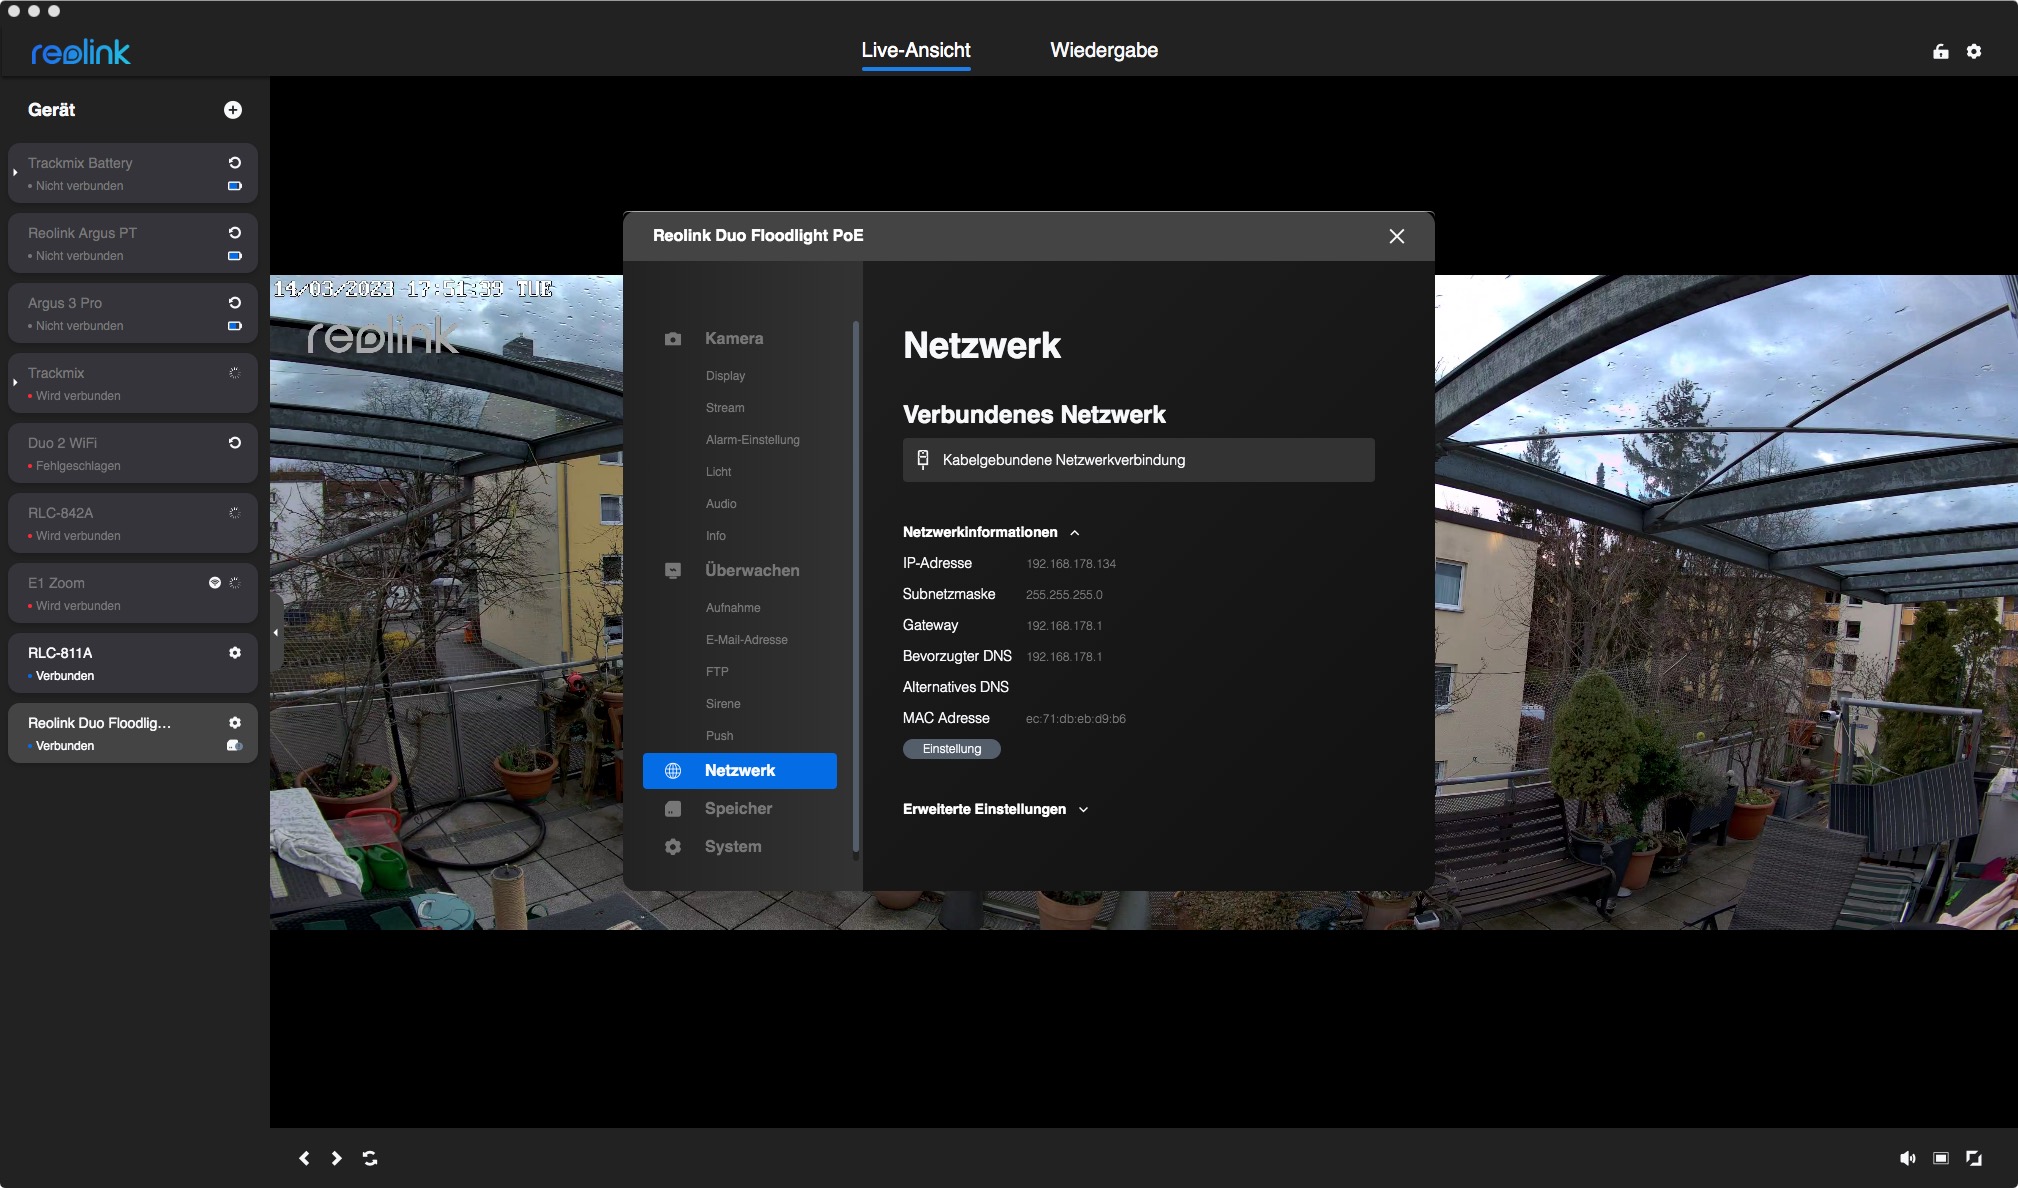Retry connection for Duo 2 WiFi
Image resolution: width=2018 pixels, height=1188 pixels.
click(235, 443)
